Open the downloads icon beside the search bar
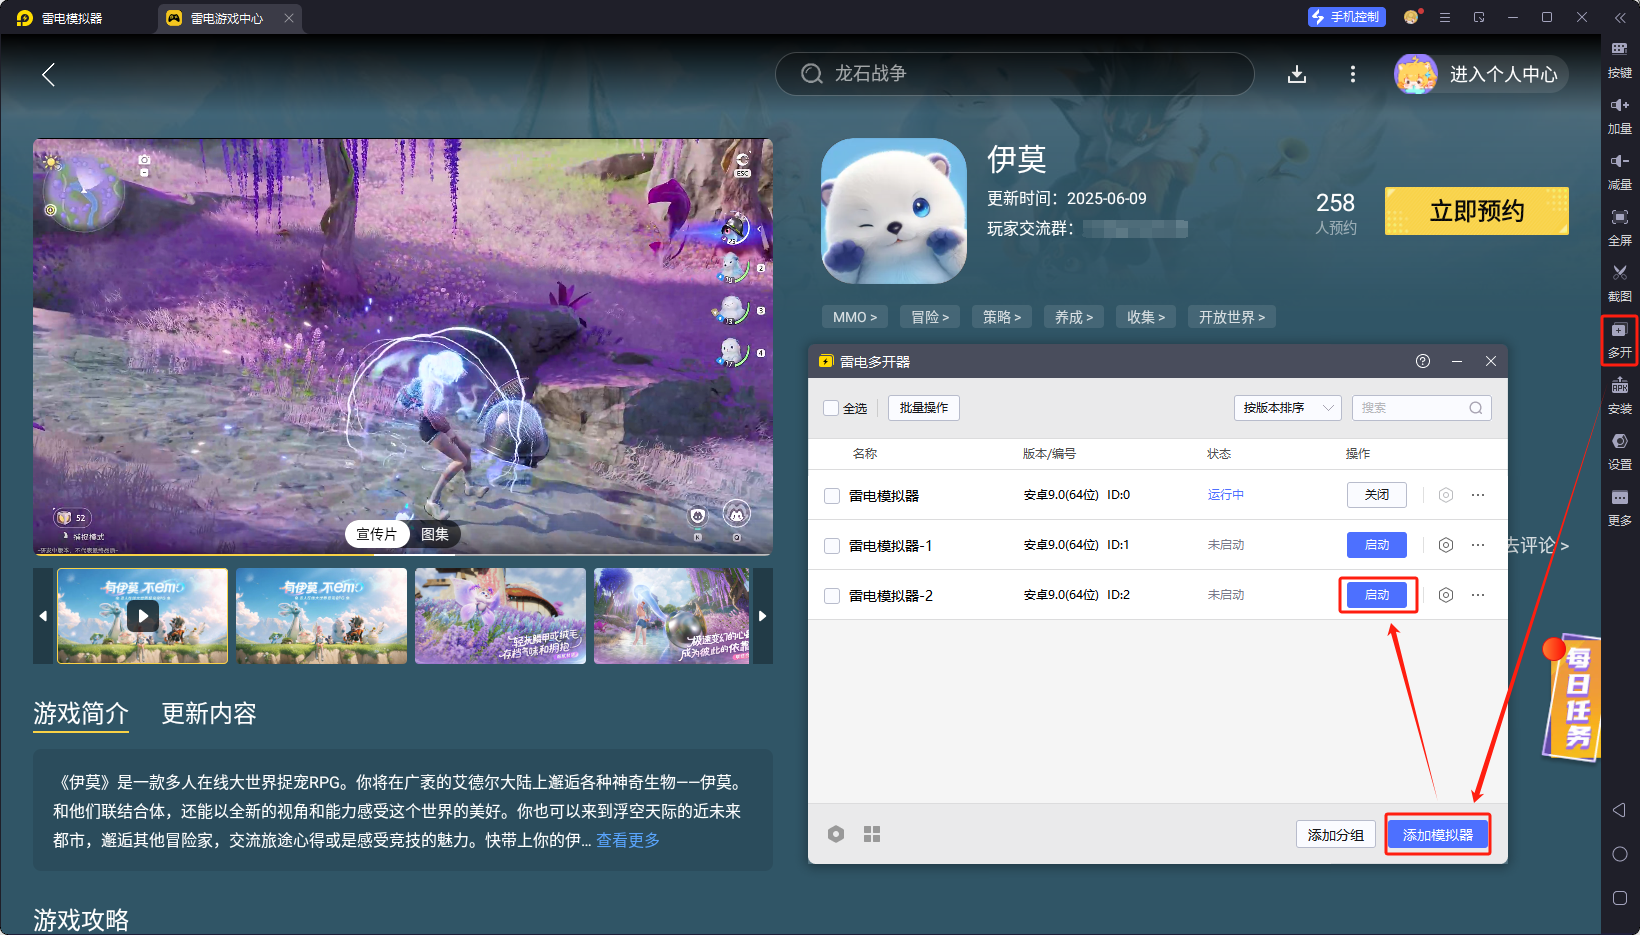Viewport: 1640px width, 935px height. coord(1297,74)
